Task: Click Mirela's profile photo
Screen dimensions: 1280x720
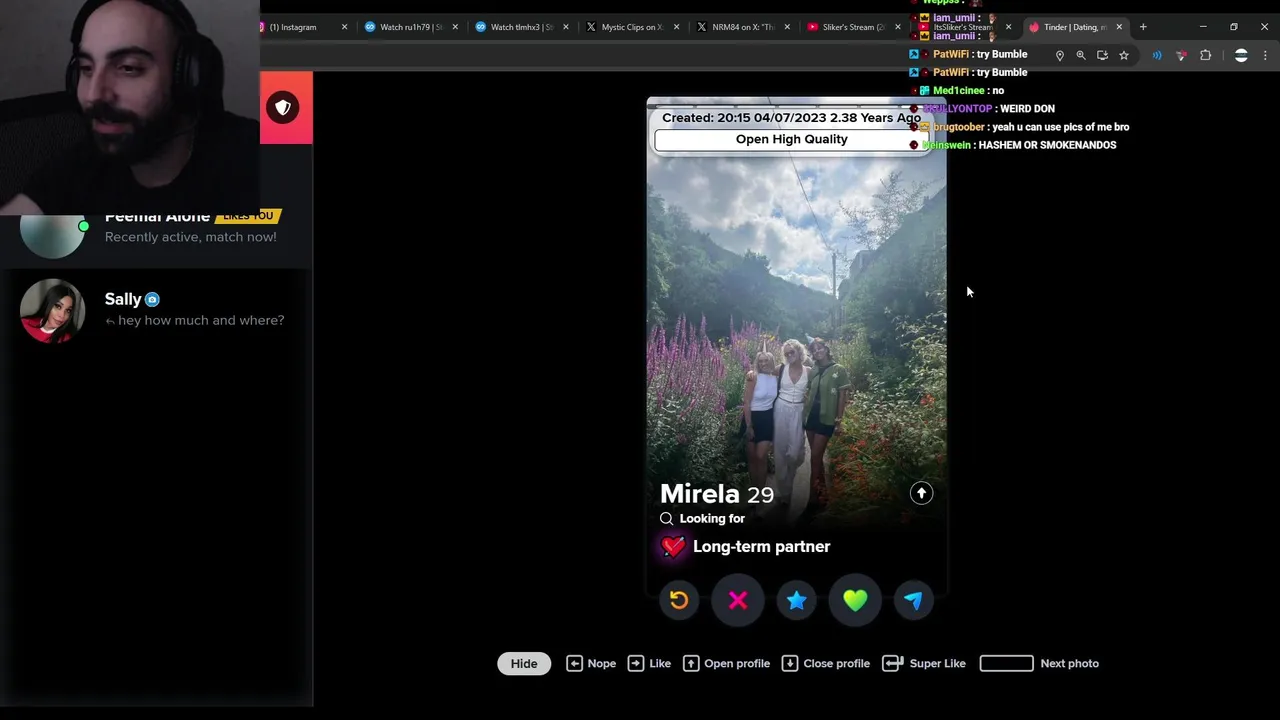Action: coord(796,320)
